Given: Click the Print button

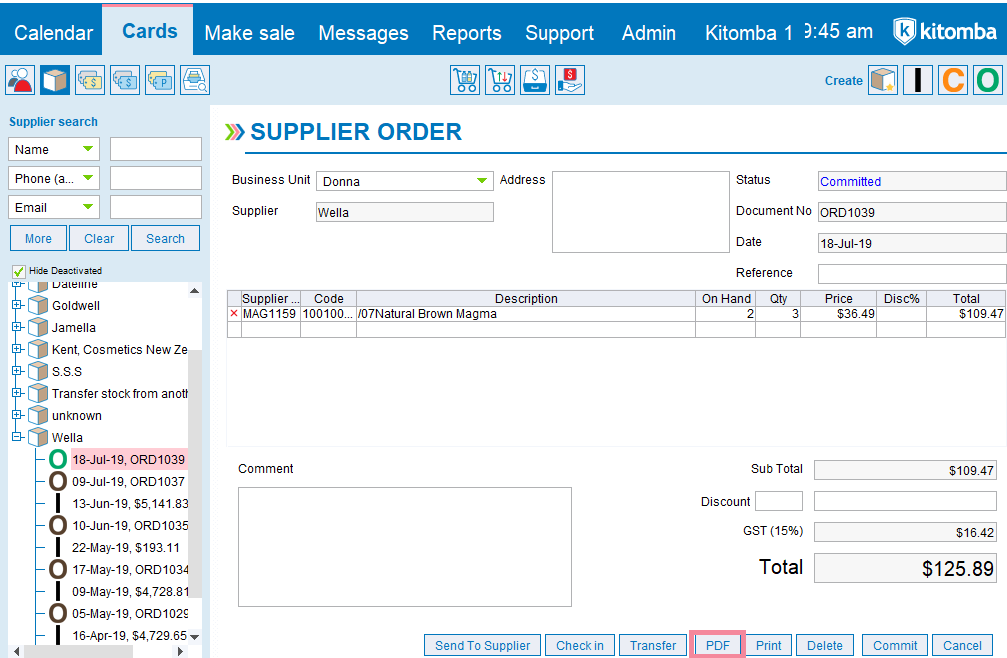Looking at the screenshot, I should coord(769,645).
